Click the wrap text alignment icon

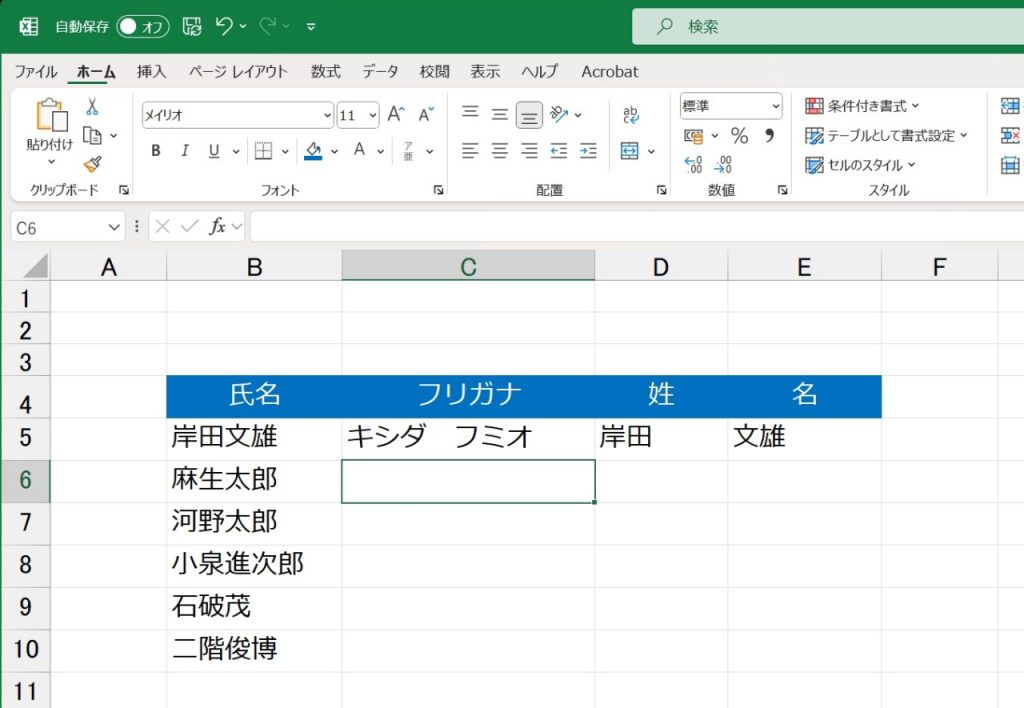631,113
